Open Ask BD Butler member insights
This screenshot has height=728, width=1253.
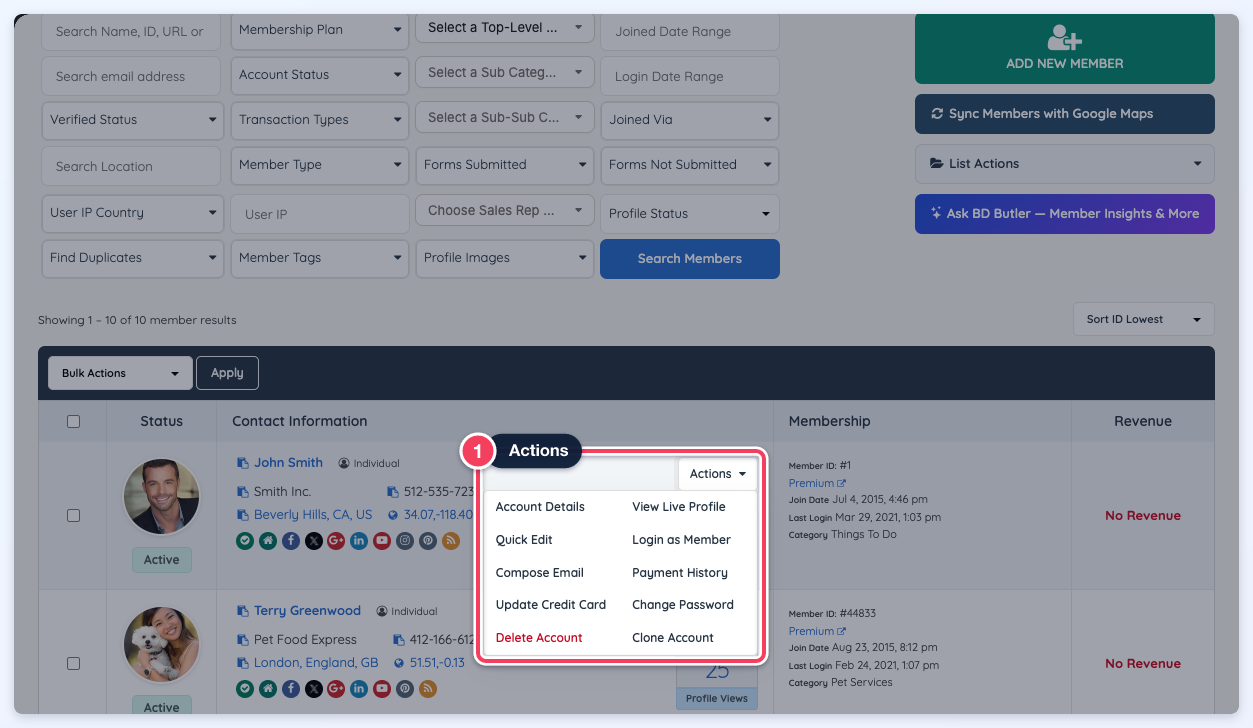point(1065,214)
